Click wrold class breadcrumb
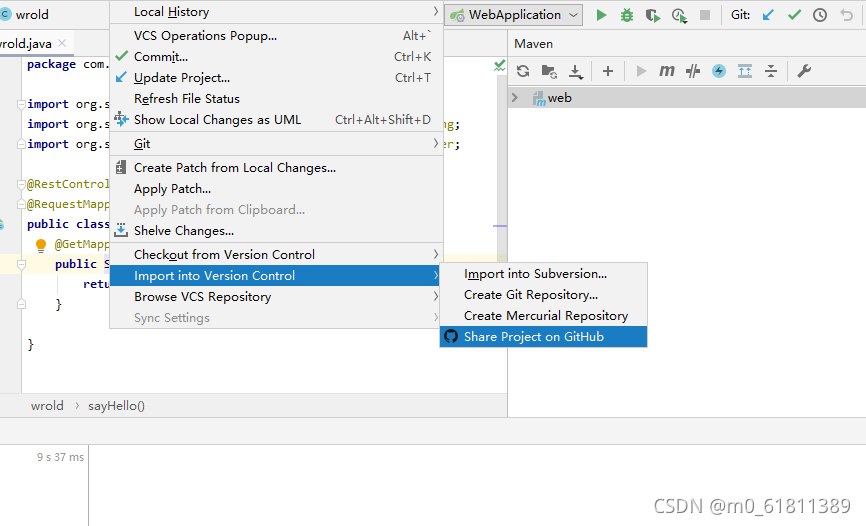Viewport: 866px width, 526px height. click(47, 406)
